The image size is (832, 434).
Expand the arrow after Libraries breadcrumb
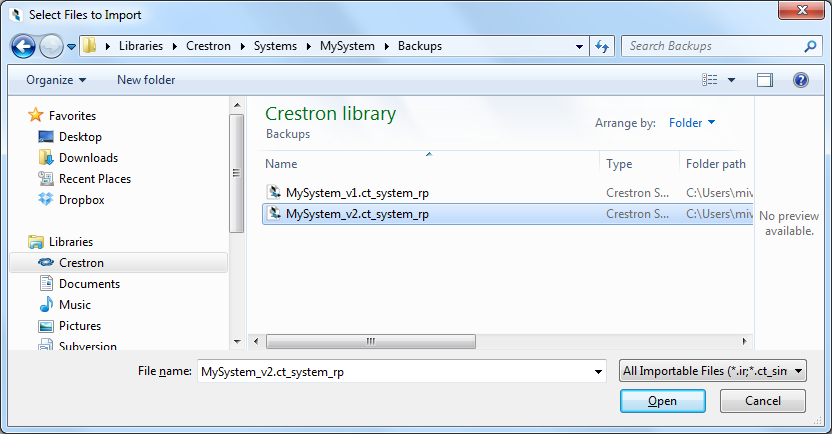174,47
